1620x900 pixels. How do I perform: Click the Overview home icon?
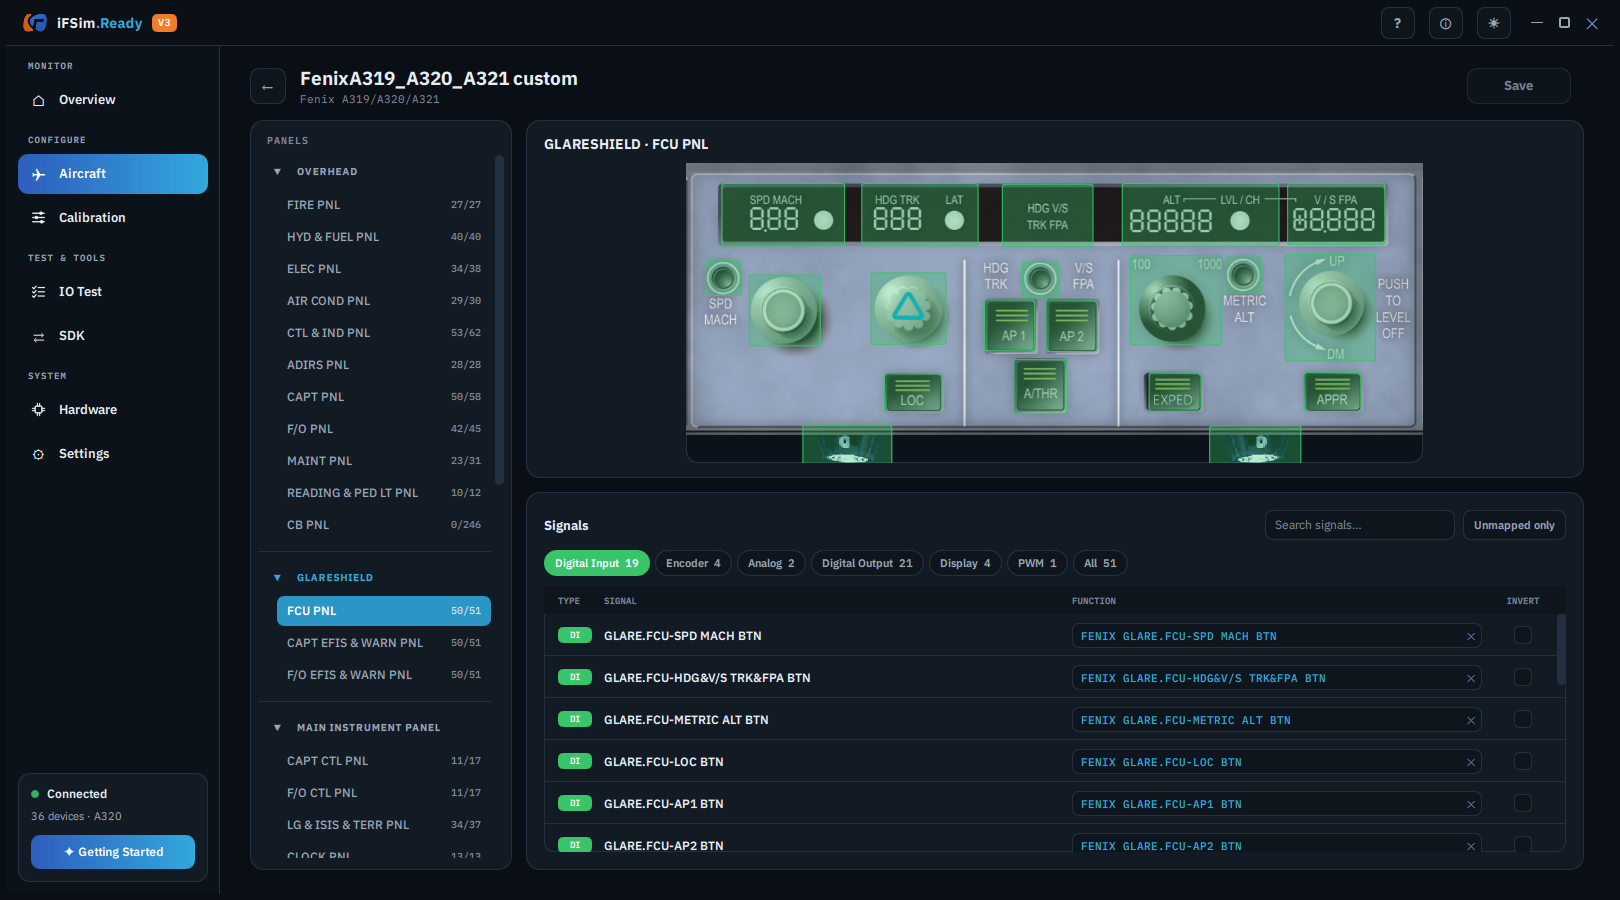coord(39,100)
